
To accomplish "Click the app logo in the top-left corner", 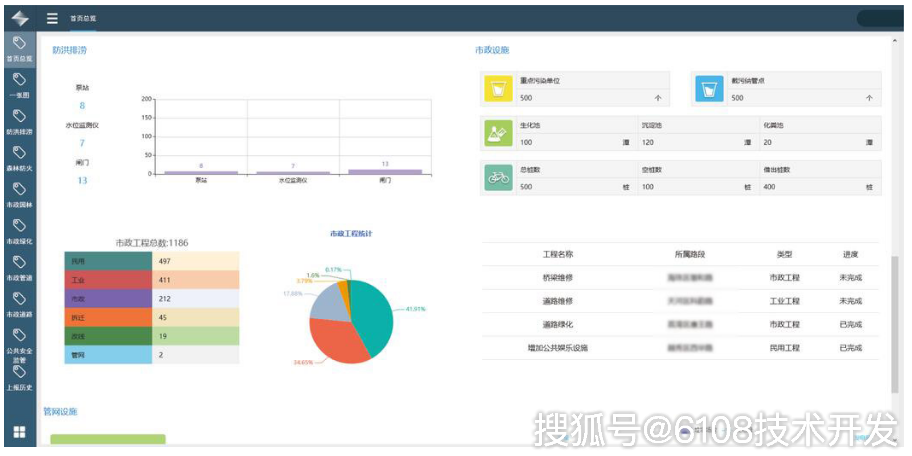I will [20, 19].
